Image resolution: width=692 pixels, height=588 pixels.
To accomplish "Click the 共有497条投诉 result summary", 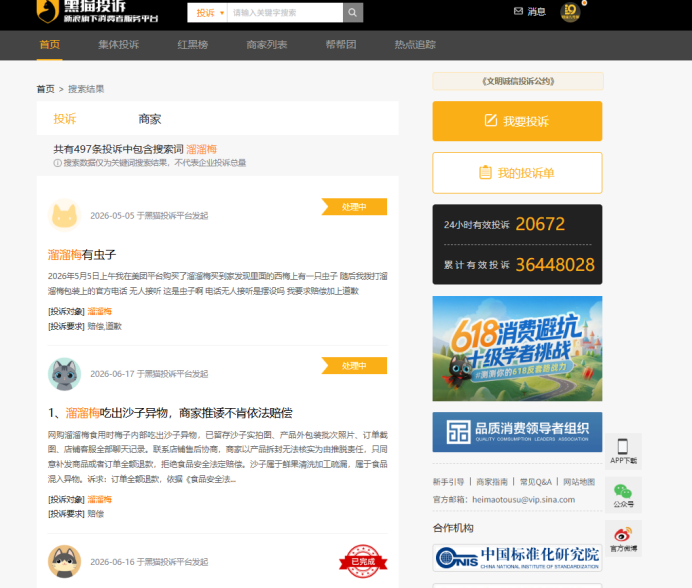I will pos(135,149).
